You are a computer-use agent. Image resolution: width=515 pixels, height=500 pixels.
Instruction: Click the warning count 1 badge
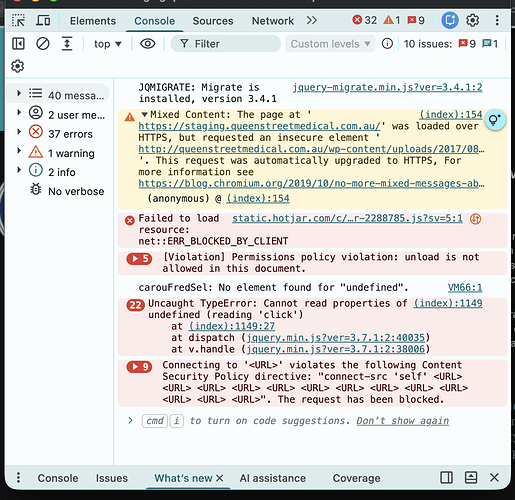pos(392,20)
